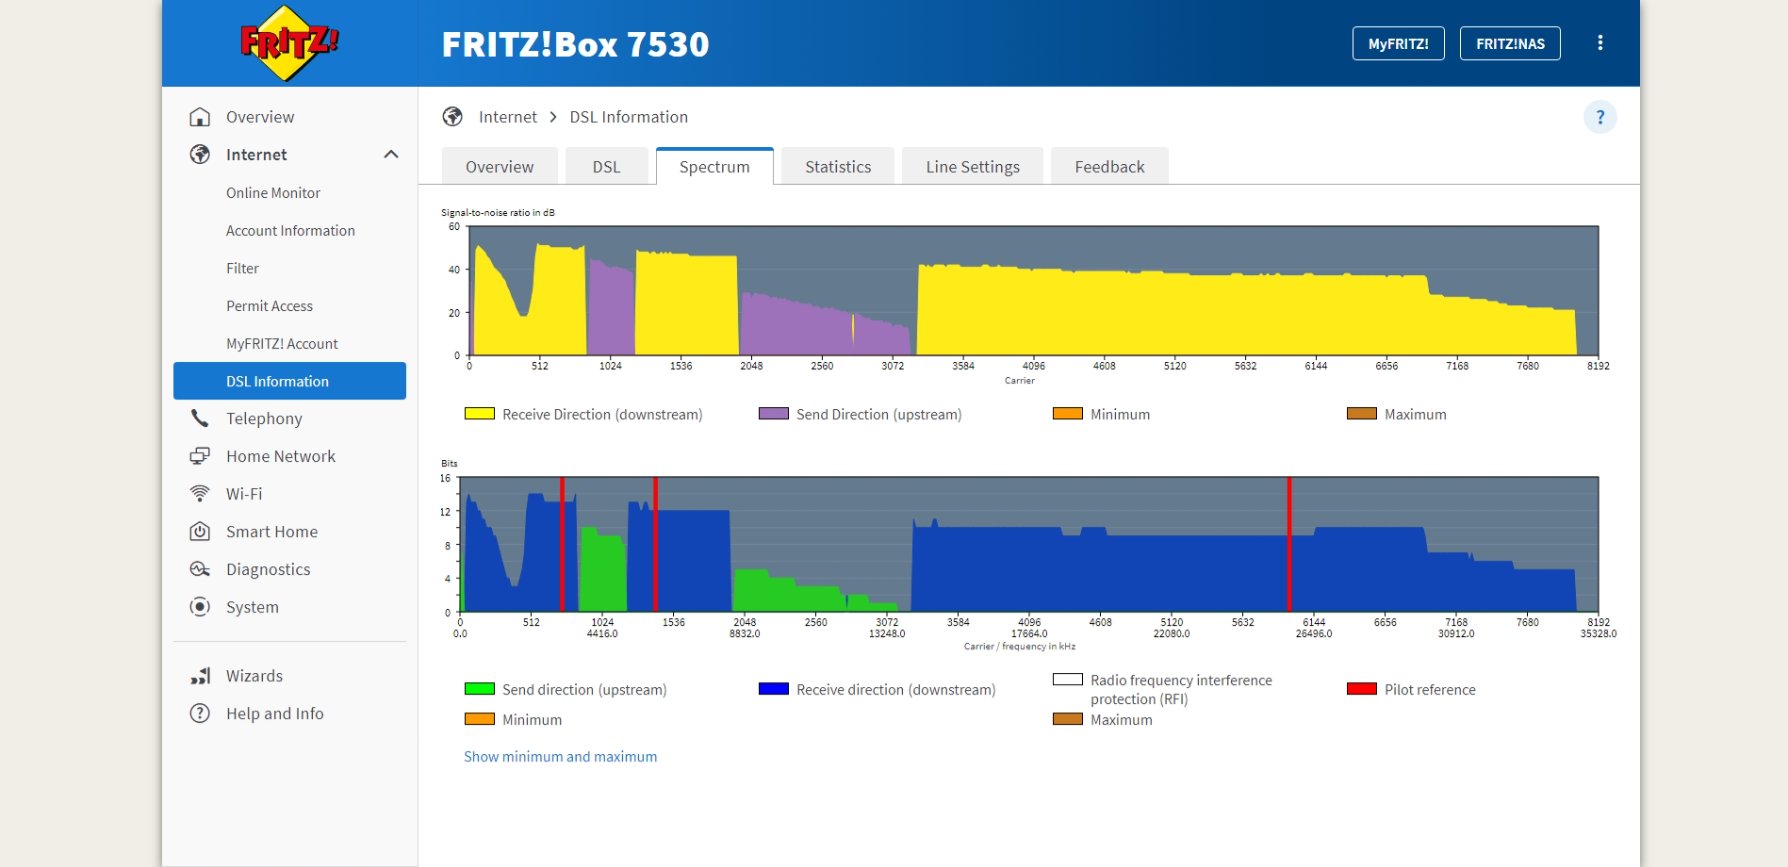Viewport: 1788px width, 867px height.
Task: Click the Diagnostics icon in sidebar
Action: [x=200, y=569]
